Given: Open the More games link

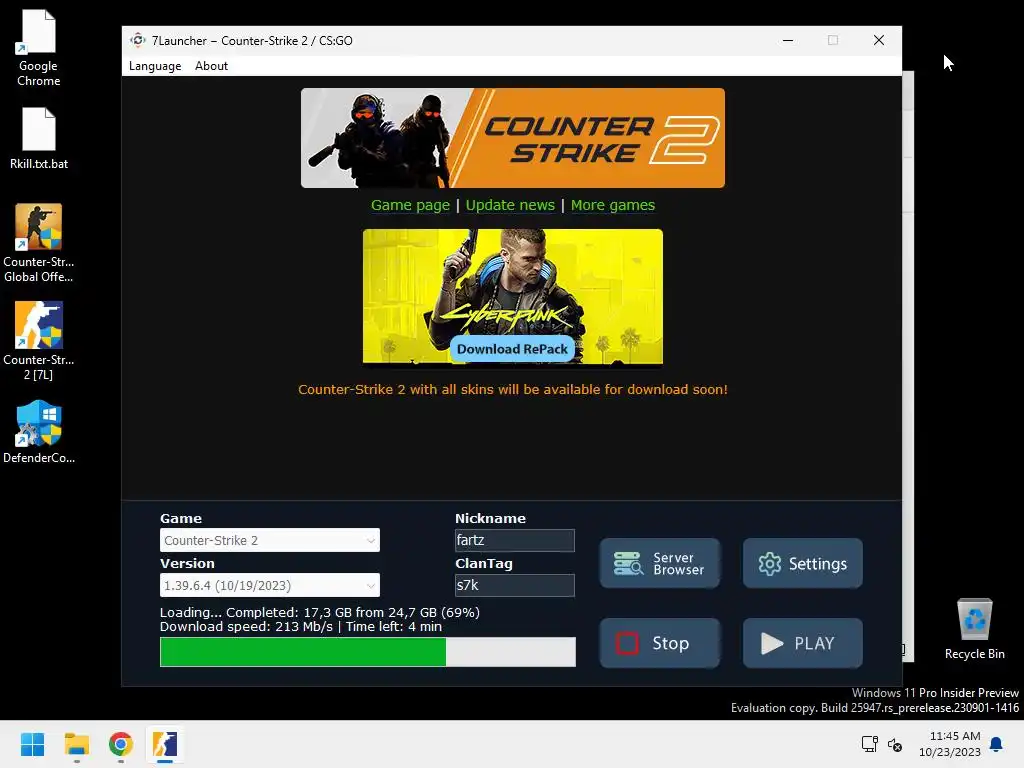Looking at the screenshot, I should [613, 205].
